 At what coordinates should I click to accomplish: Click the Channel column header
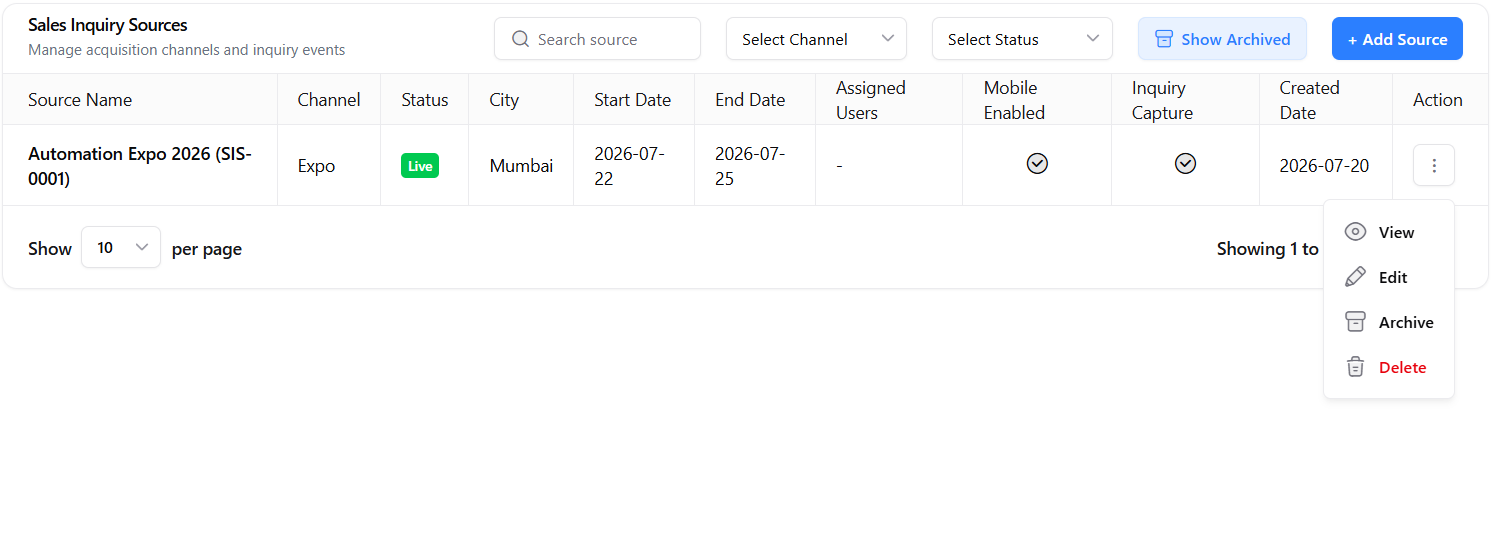329,100
